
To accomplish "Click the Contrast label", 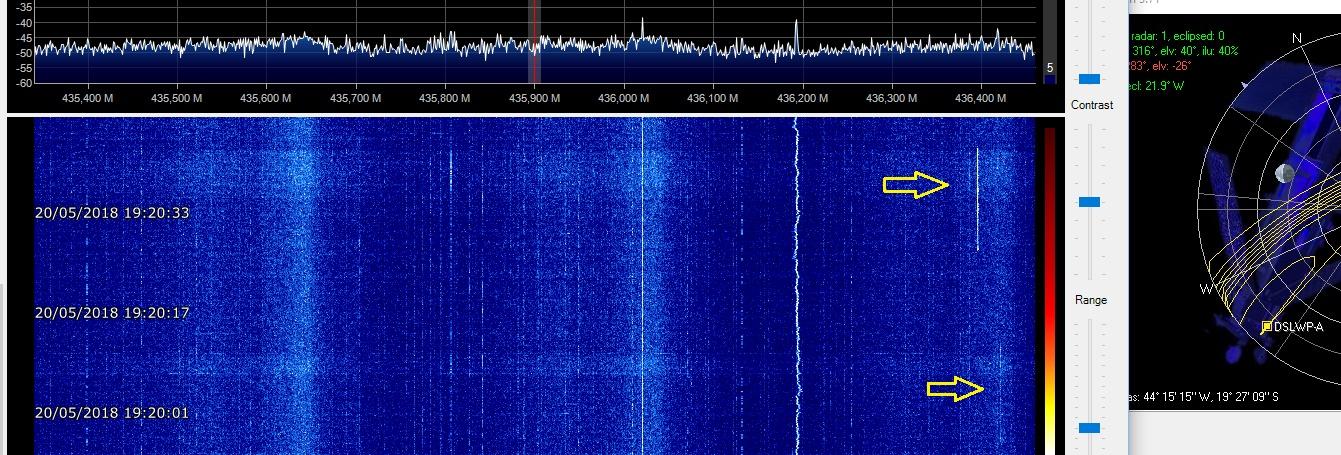I will click(1091, 105).
